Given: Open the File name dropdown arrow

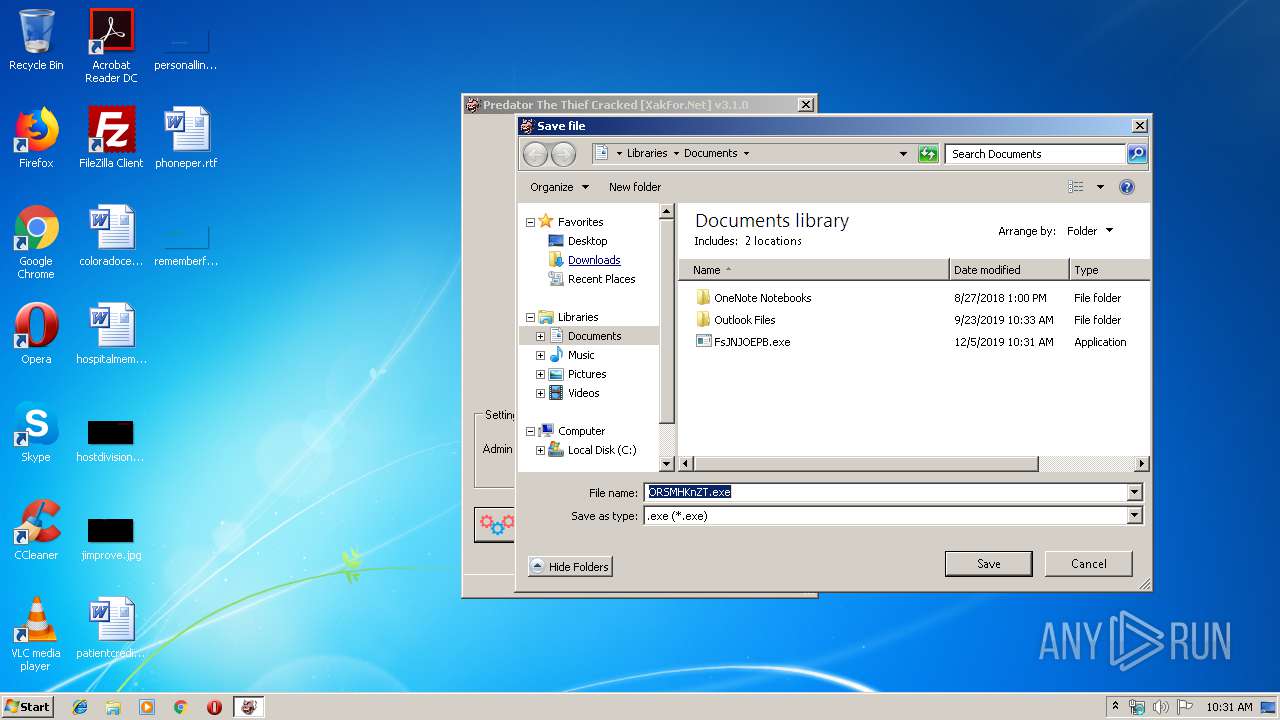Looking at the screenshot, I should [x=1134, y=492].
